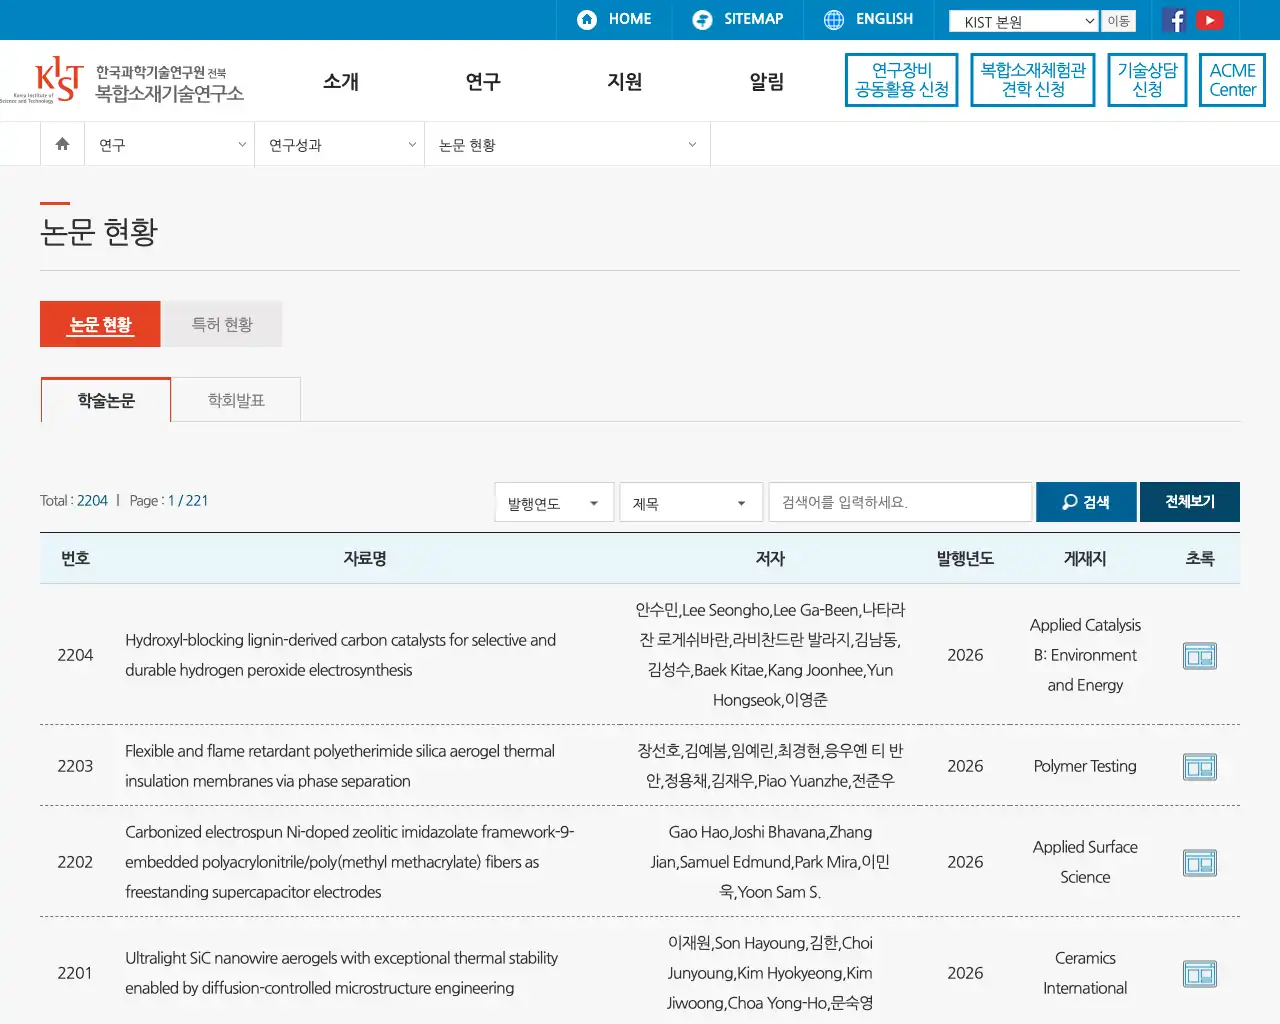This screenshot has height=1024, width=1280.
Task: View abstract icon for paper 2203
Action: point(1199,767)
